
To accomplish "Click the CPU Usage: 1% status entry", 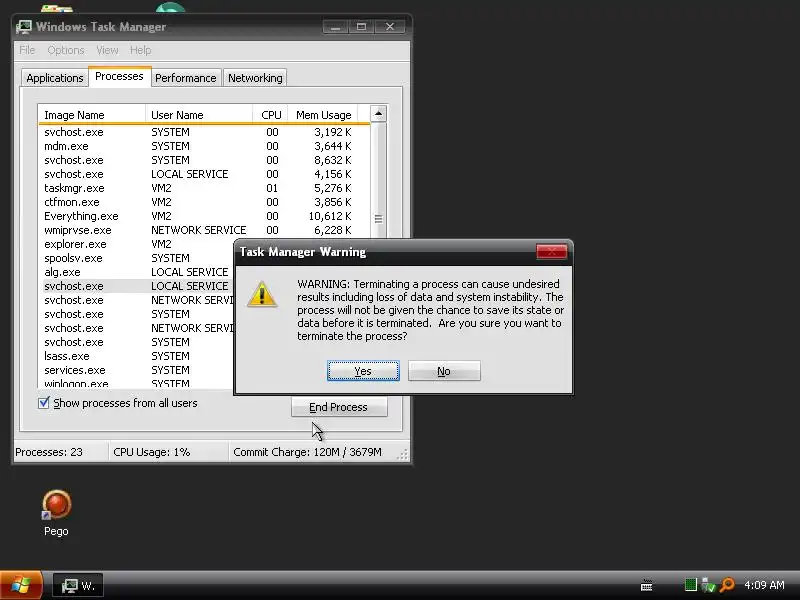I will tap(152, 452).
